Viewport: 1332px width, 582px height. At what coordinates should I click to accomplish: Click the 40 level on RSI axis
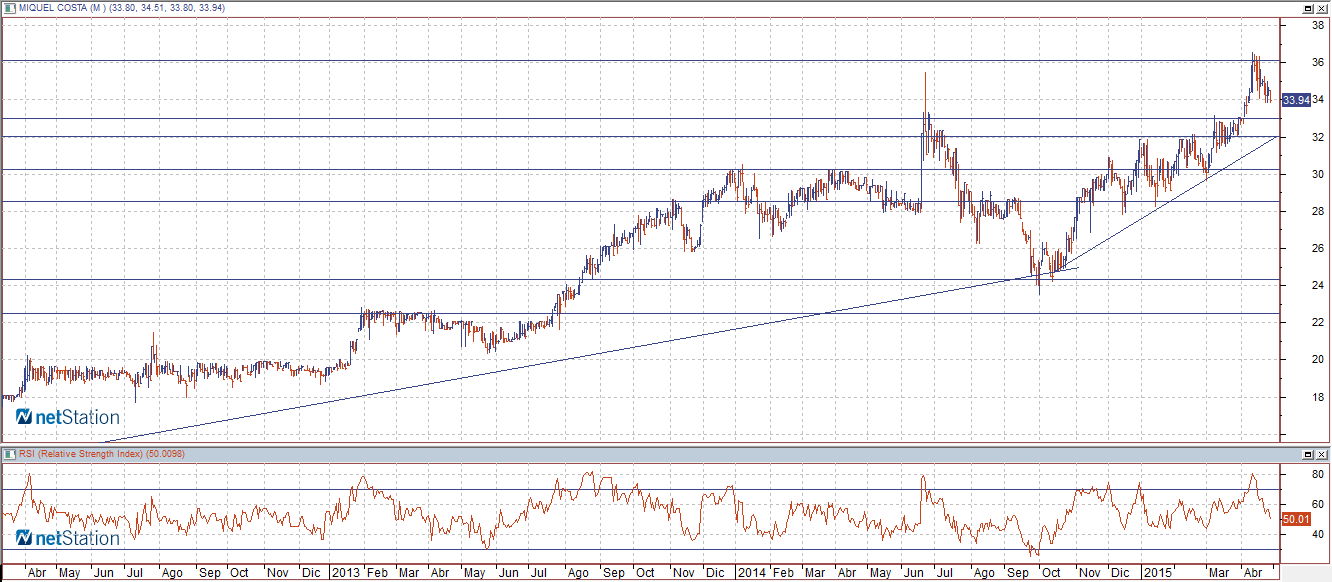1318,534
